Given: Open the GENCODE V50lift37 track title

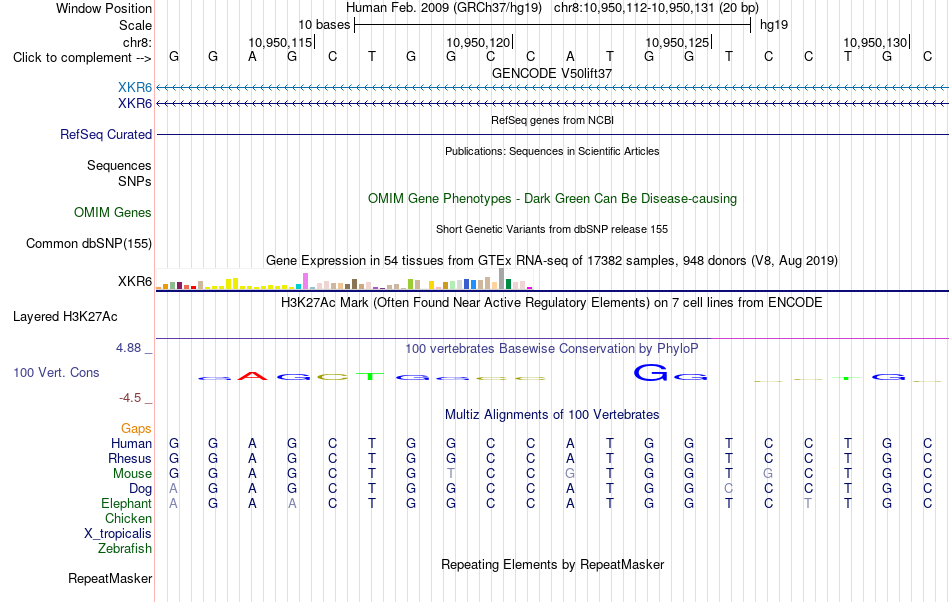Looking at the screenshot, I should click(552, 73).
